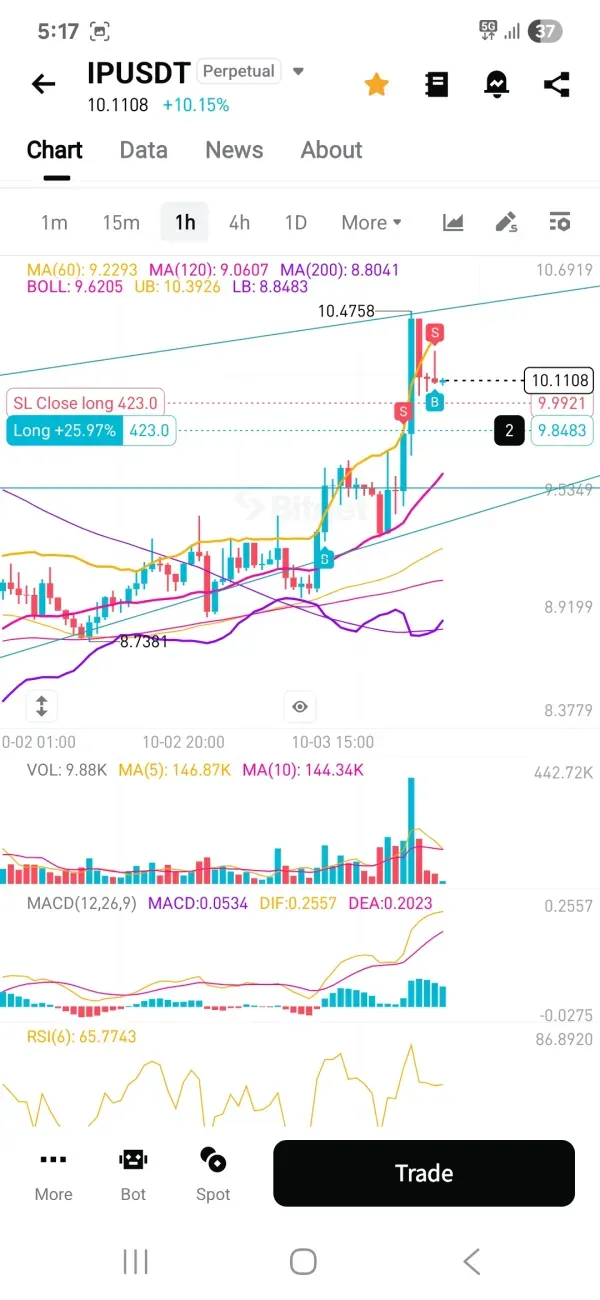Open the More timeframes dropdown
This screenshot has height=1300, width=600.
(371, 222)
